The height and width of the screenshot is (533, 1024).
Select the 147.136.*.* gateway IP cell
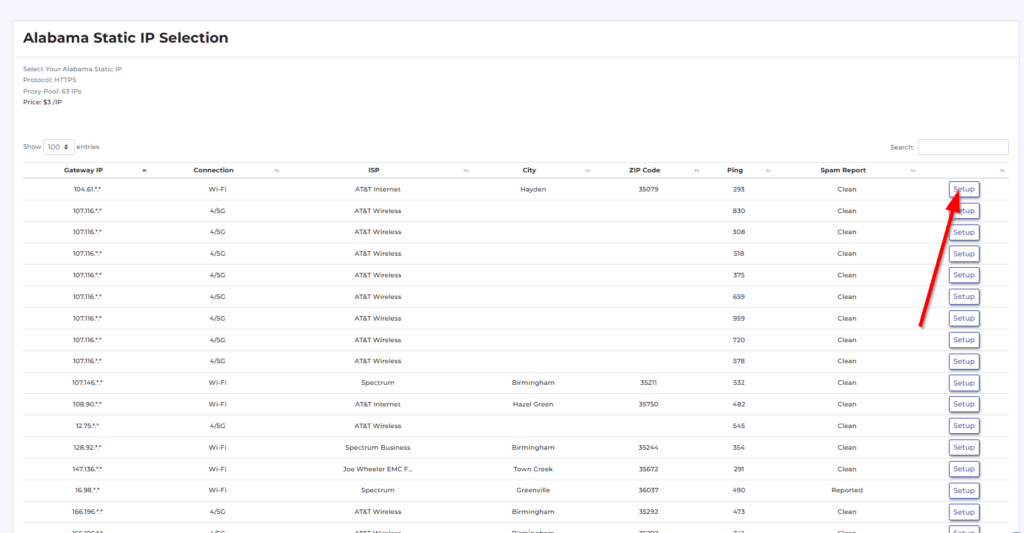pyautogui.click(x=87, y=469)
